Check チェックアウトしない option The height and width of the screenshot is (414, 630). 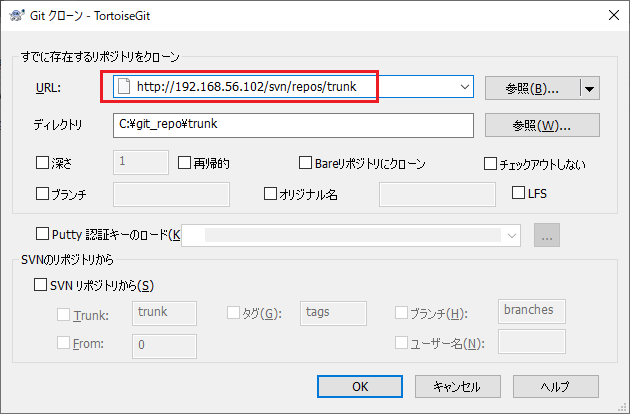pyautogui.click(x=490, y=164)
